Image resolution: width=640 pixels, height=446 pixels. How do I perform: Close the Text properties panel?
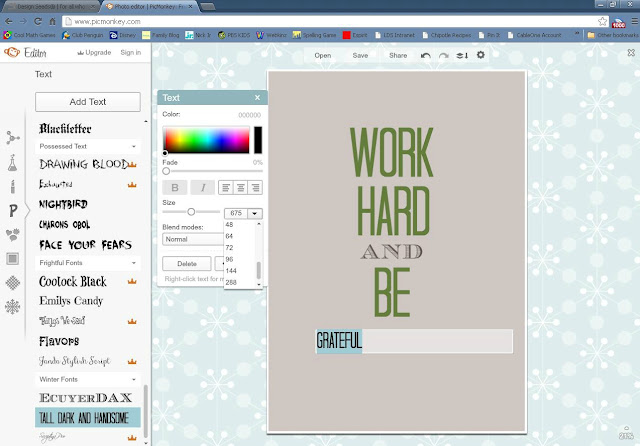click(257, 98)
